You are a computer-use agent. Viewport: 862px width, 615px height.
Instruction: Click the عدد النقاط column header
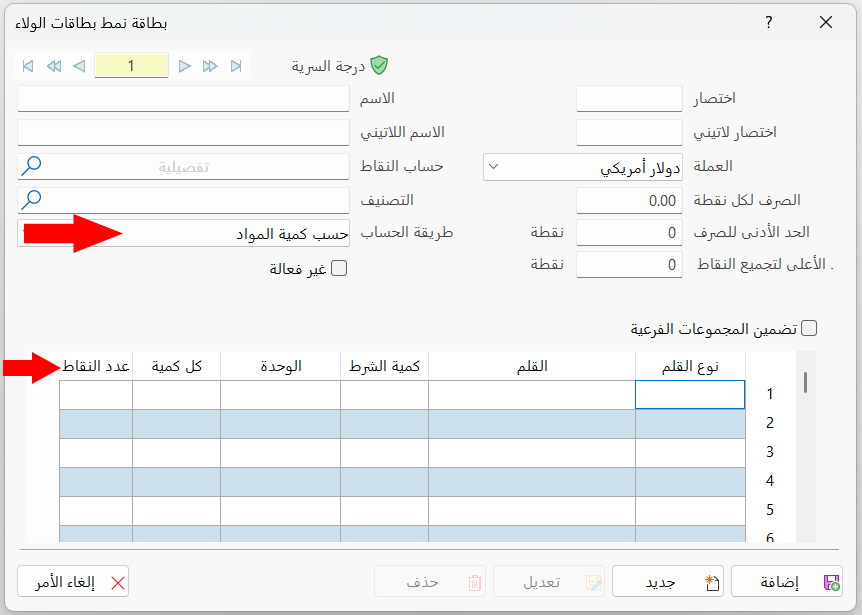(96, 366)
